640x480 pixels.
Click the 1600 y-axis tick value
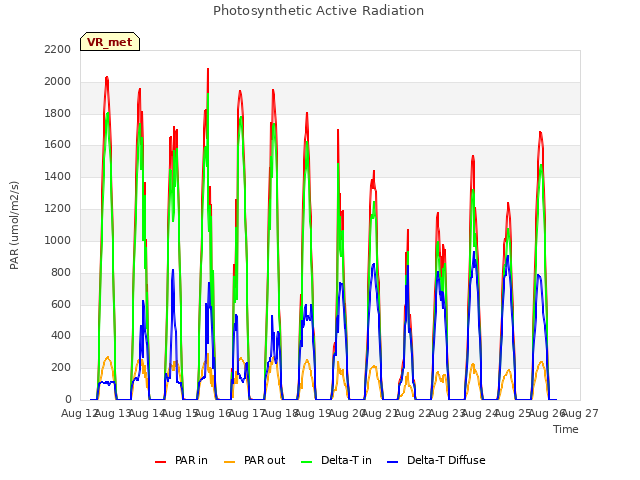[x=58, y=144]
